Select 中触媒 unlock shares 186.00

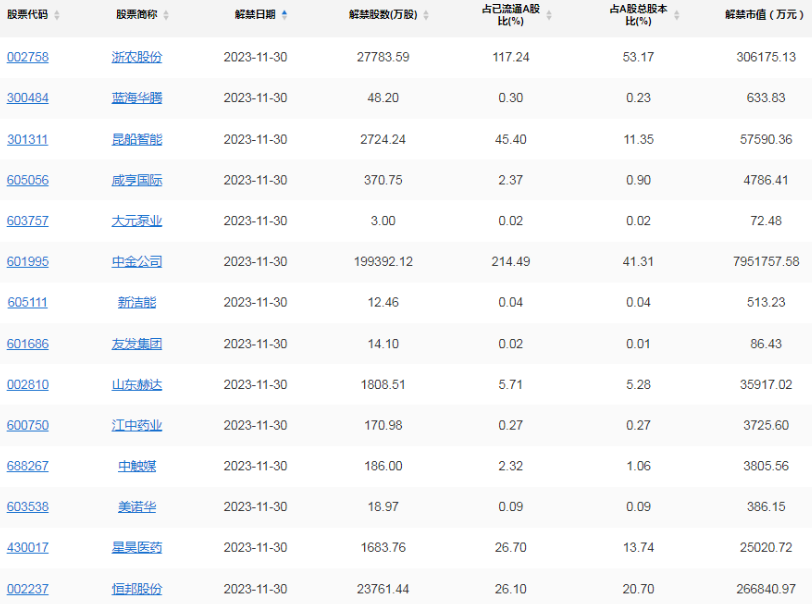pos(383,466)
